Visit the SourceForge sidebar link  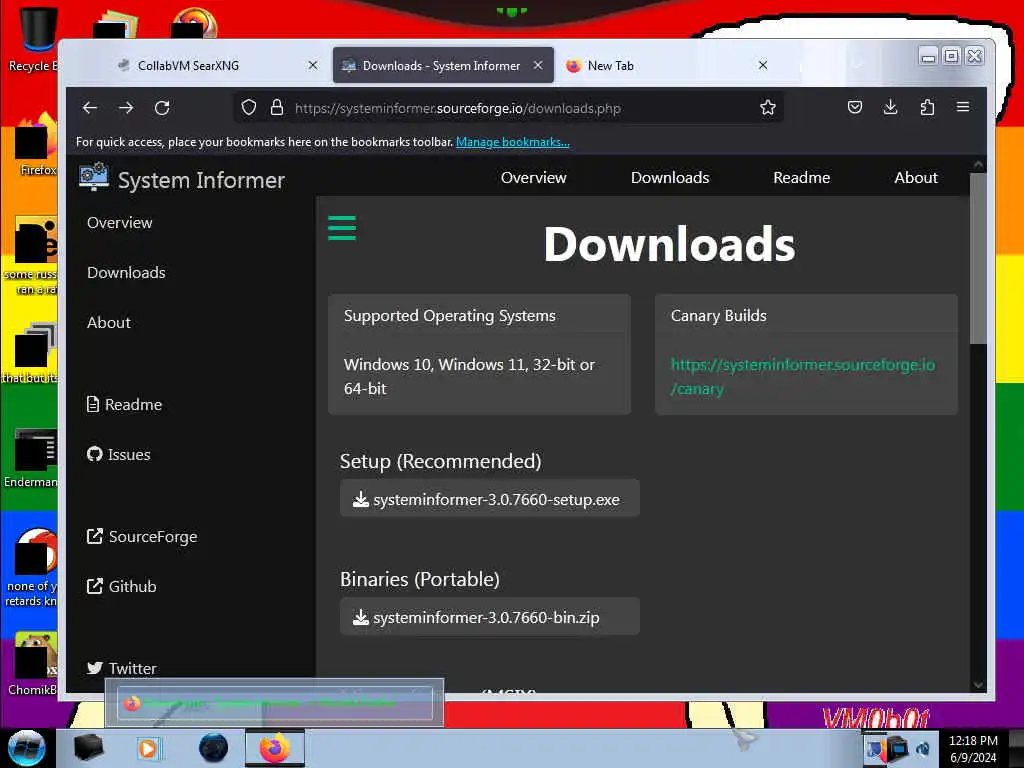point(142,537)
